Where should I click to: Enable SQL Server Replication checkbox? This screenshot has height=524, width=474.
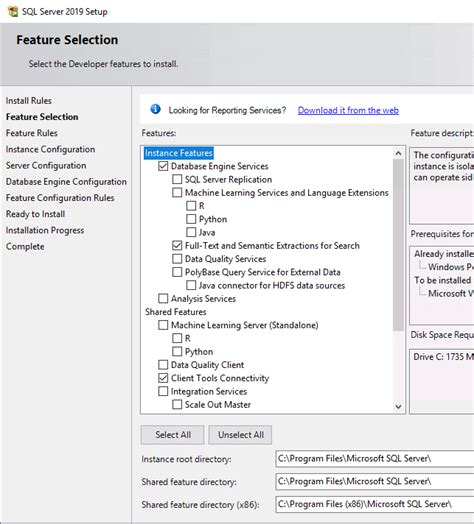click(177, 179)
